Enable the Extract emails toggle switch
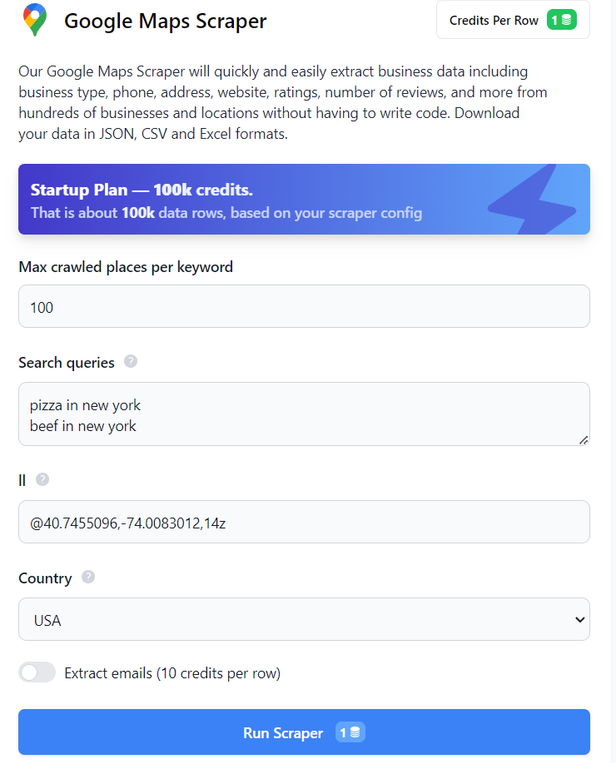The width and height of the screenshot is (616, 763). click(x=37, y=673)
